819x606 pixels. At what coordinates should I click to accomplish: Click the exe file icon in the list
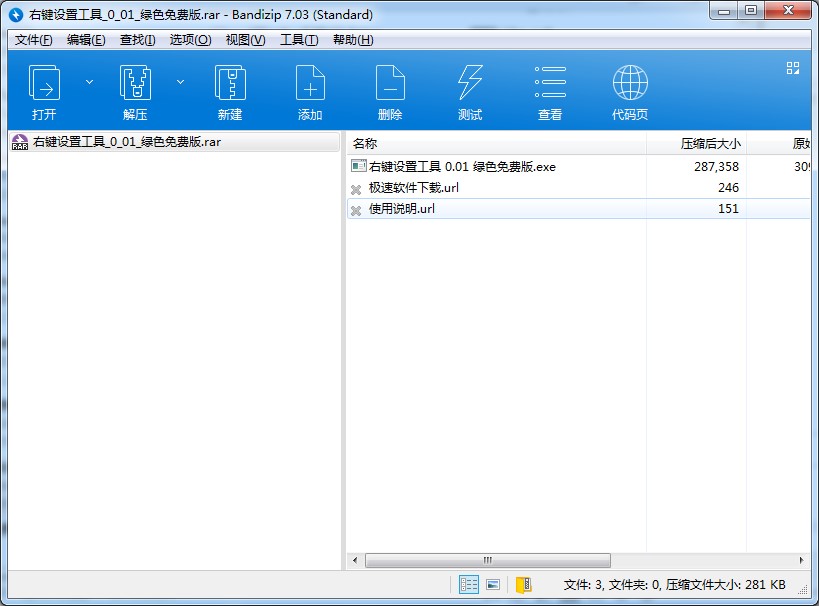(358, 166)
